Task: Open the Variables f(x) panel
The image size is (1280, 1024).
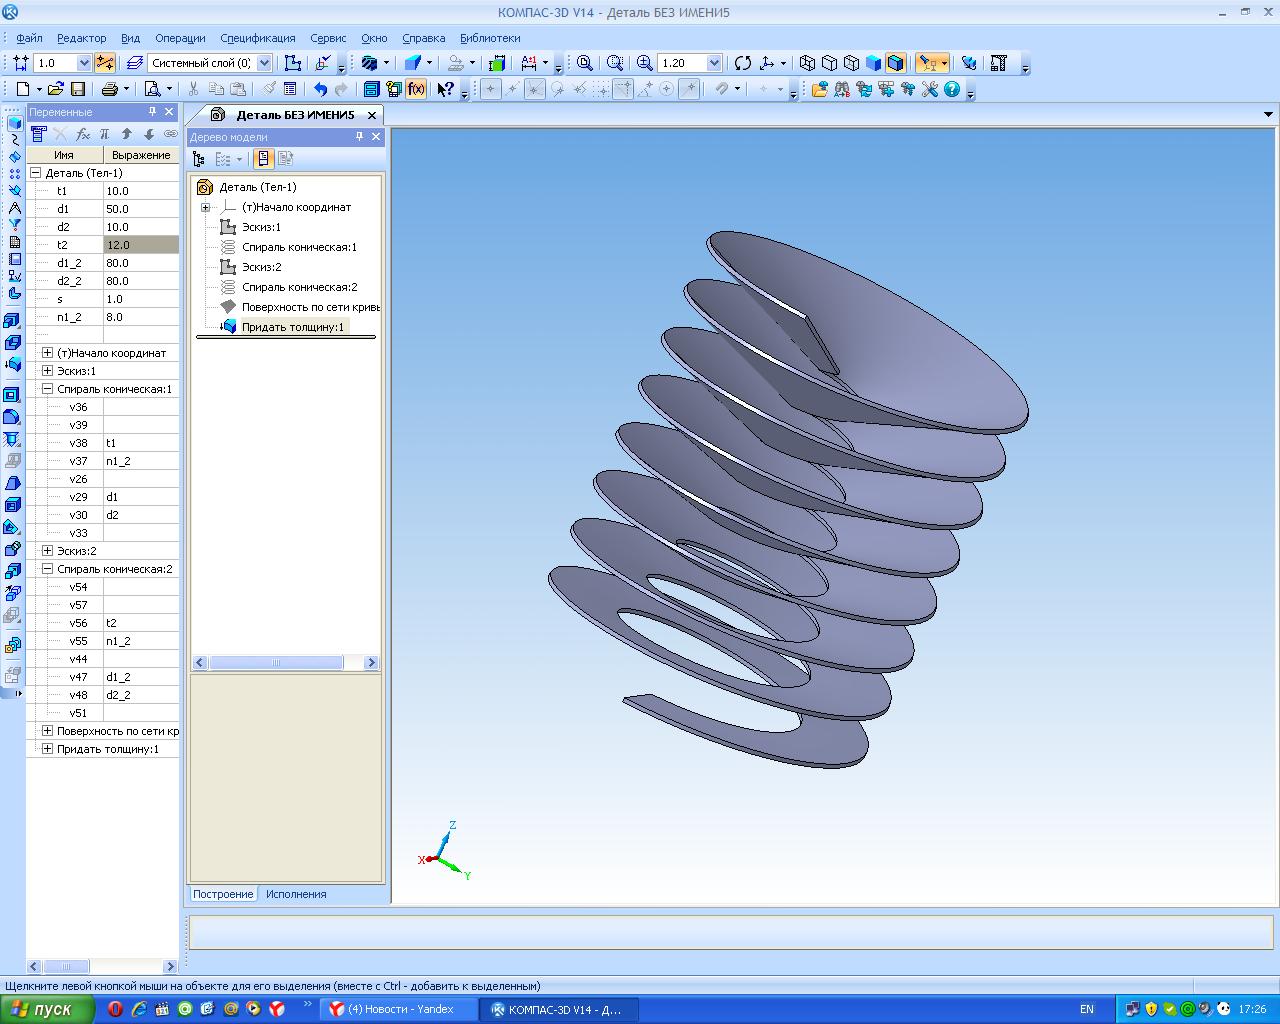Action: (416, 89)
